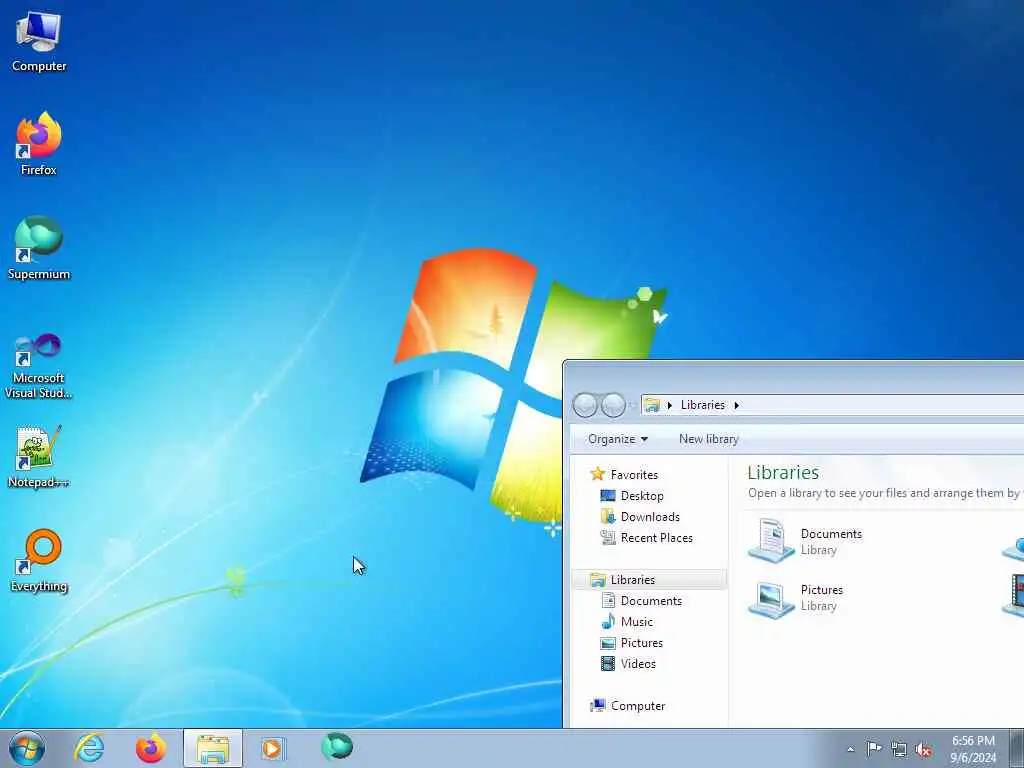Click the New library button

pos(709,439)
